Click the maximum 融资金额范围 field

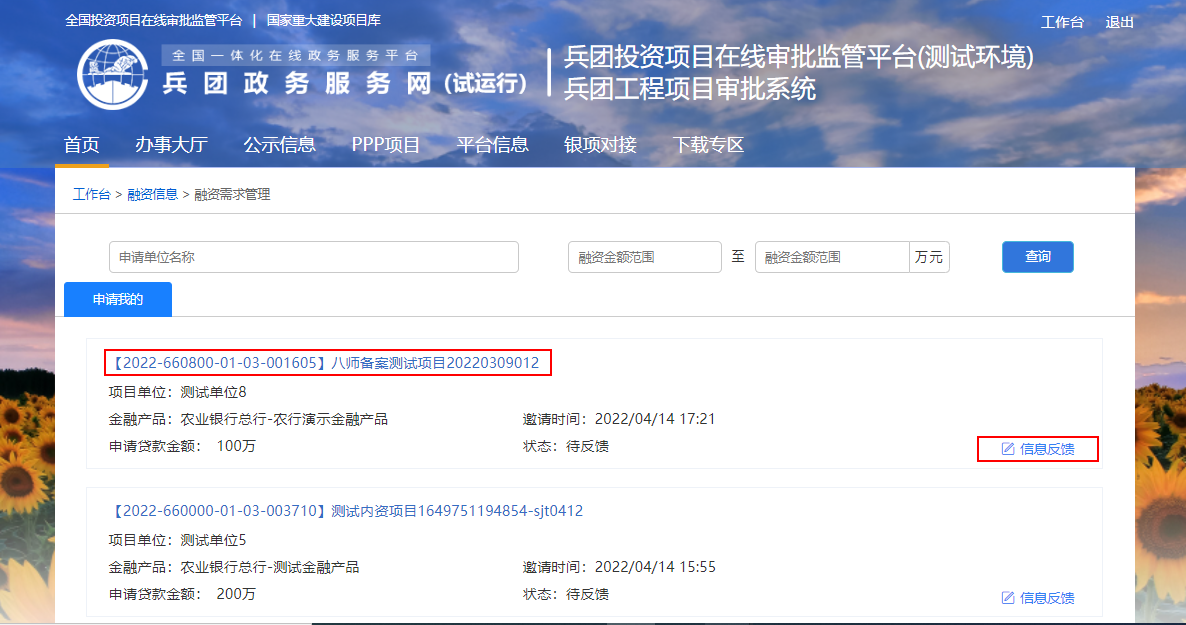click(x=831, y=257)
